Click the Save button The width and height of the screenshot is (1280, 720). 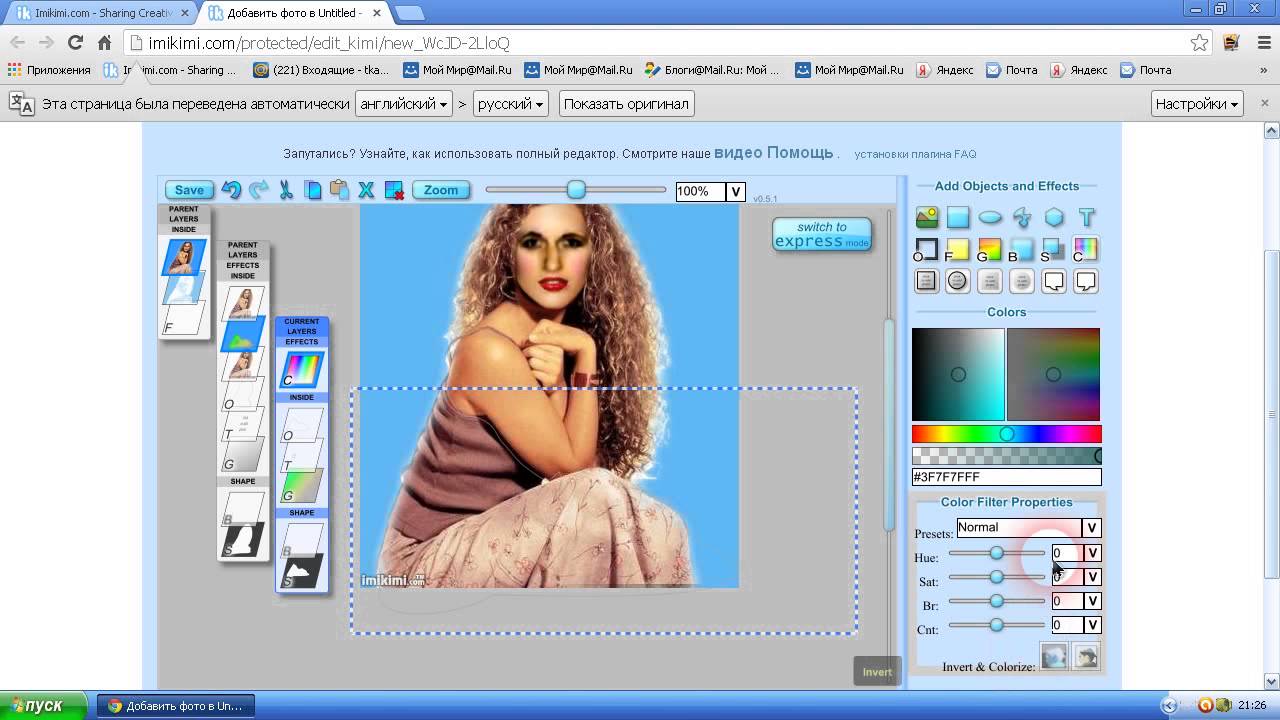point(189,190)
